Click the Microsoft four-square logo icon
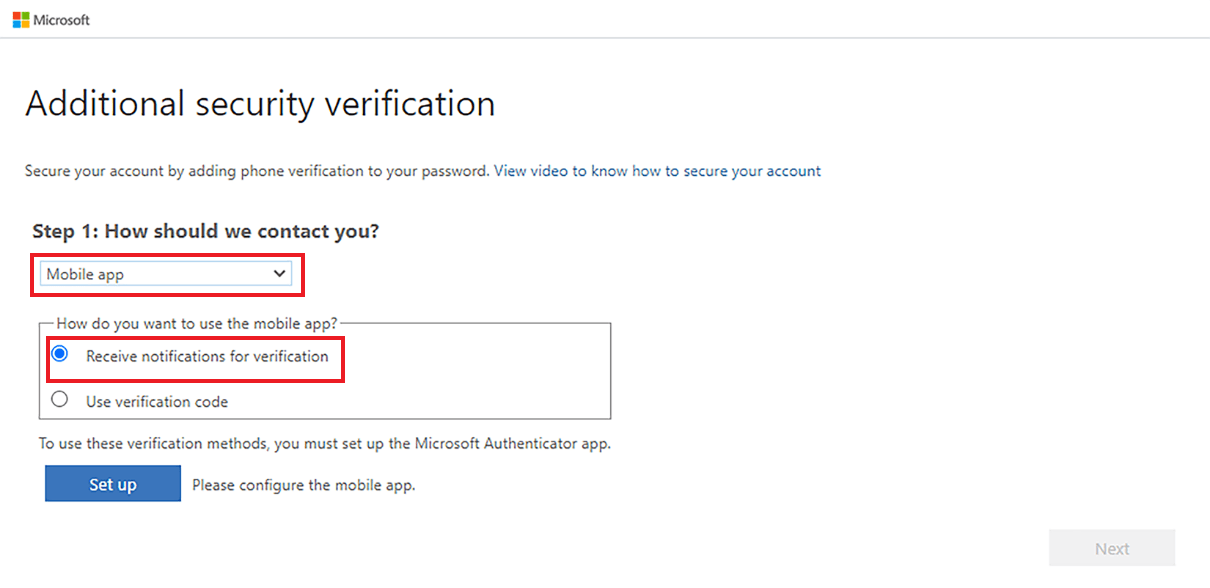This screenshot has height=588, width=1210. 21,20
